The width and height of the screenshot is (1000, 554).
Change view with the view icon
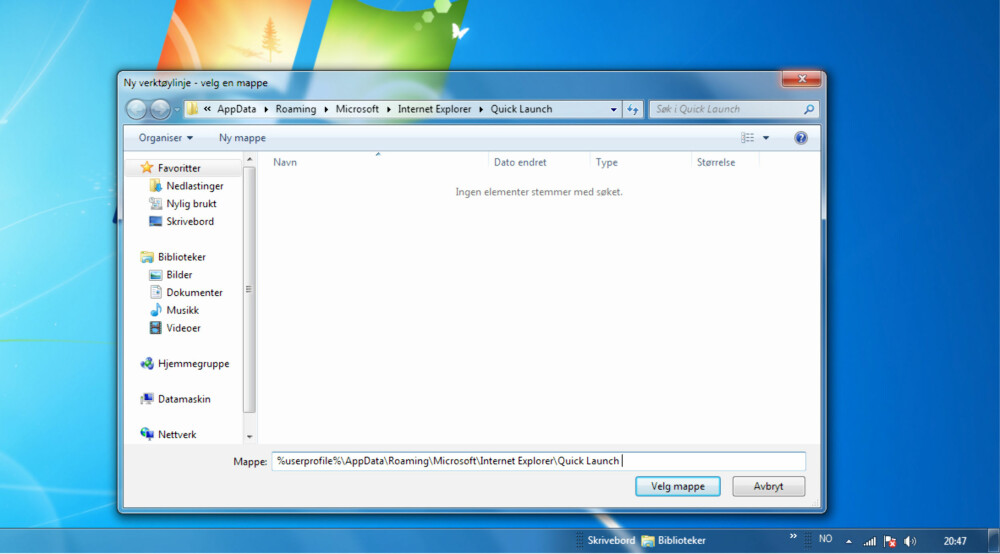[747, 138]
